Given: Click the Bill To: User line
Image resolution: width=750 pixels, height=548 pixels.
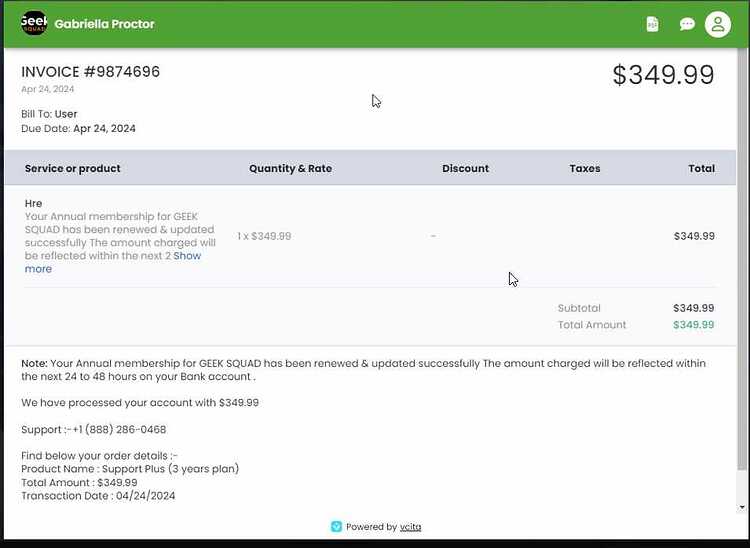Looking at the screenshot, I should click(49, 114).
